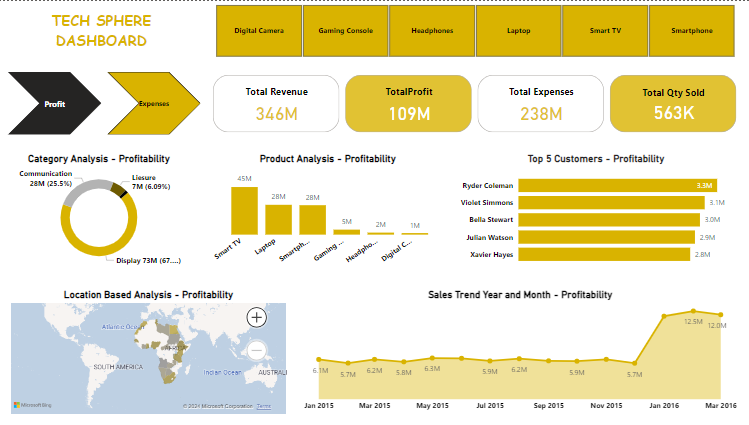Select Xavier Hayes' 2.8M bar

(x=604, y=255)
